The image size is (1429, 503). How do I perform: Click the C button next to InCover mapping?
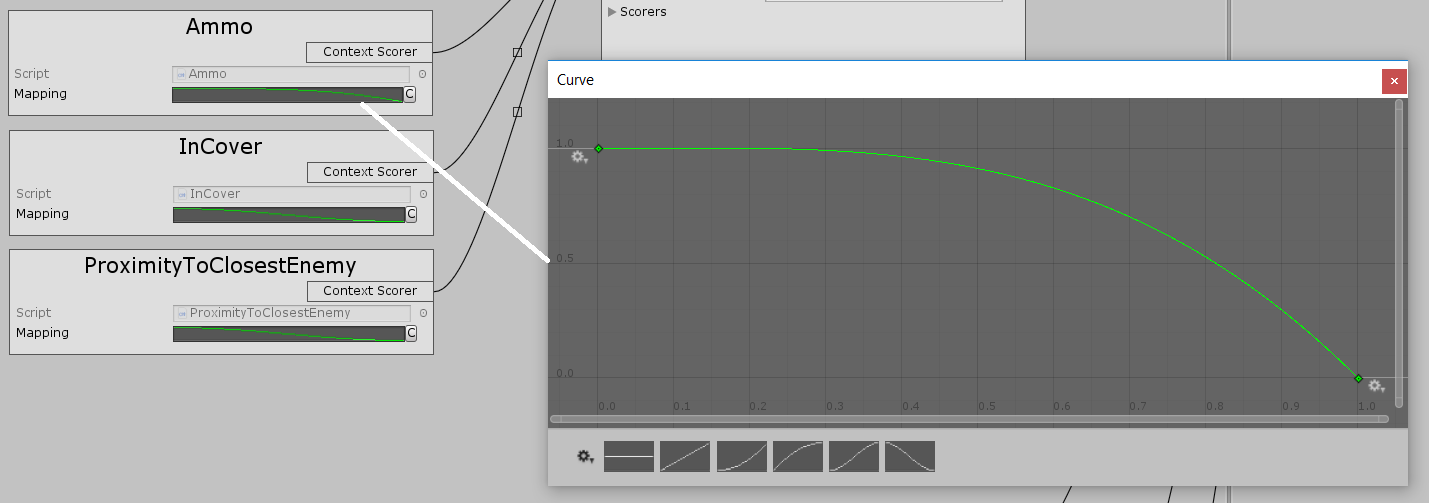click(410, 215)
